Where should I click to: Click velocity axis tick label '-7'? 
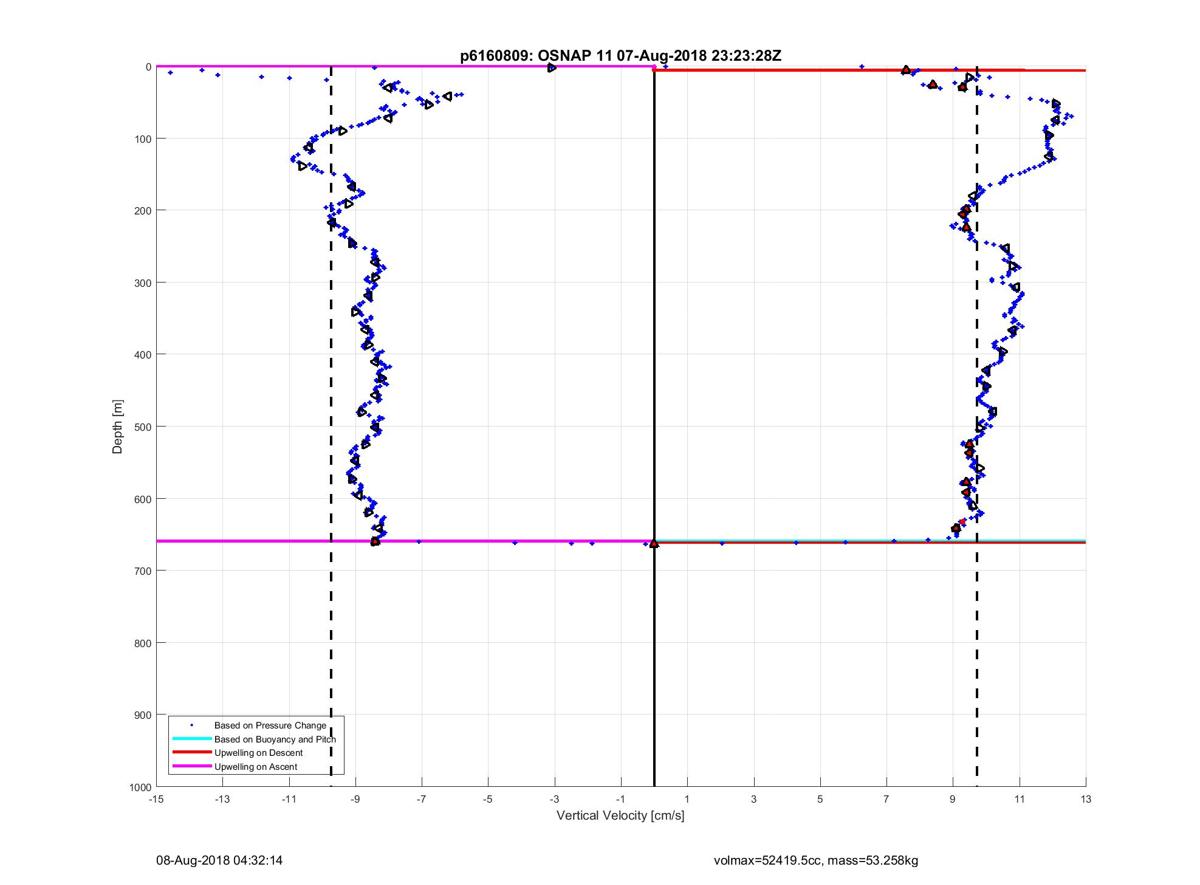[422, 799]
